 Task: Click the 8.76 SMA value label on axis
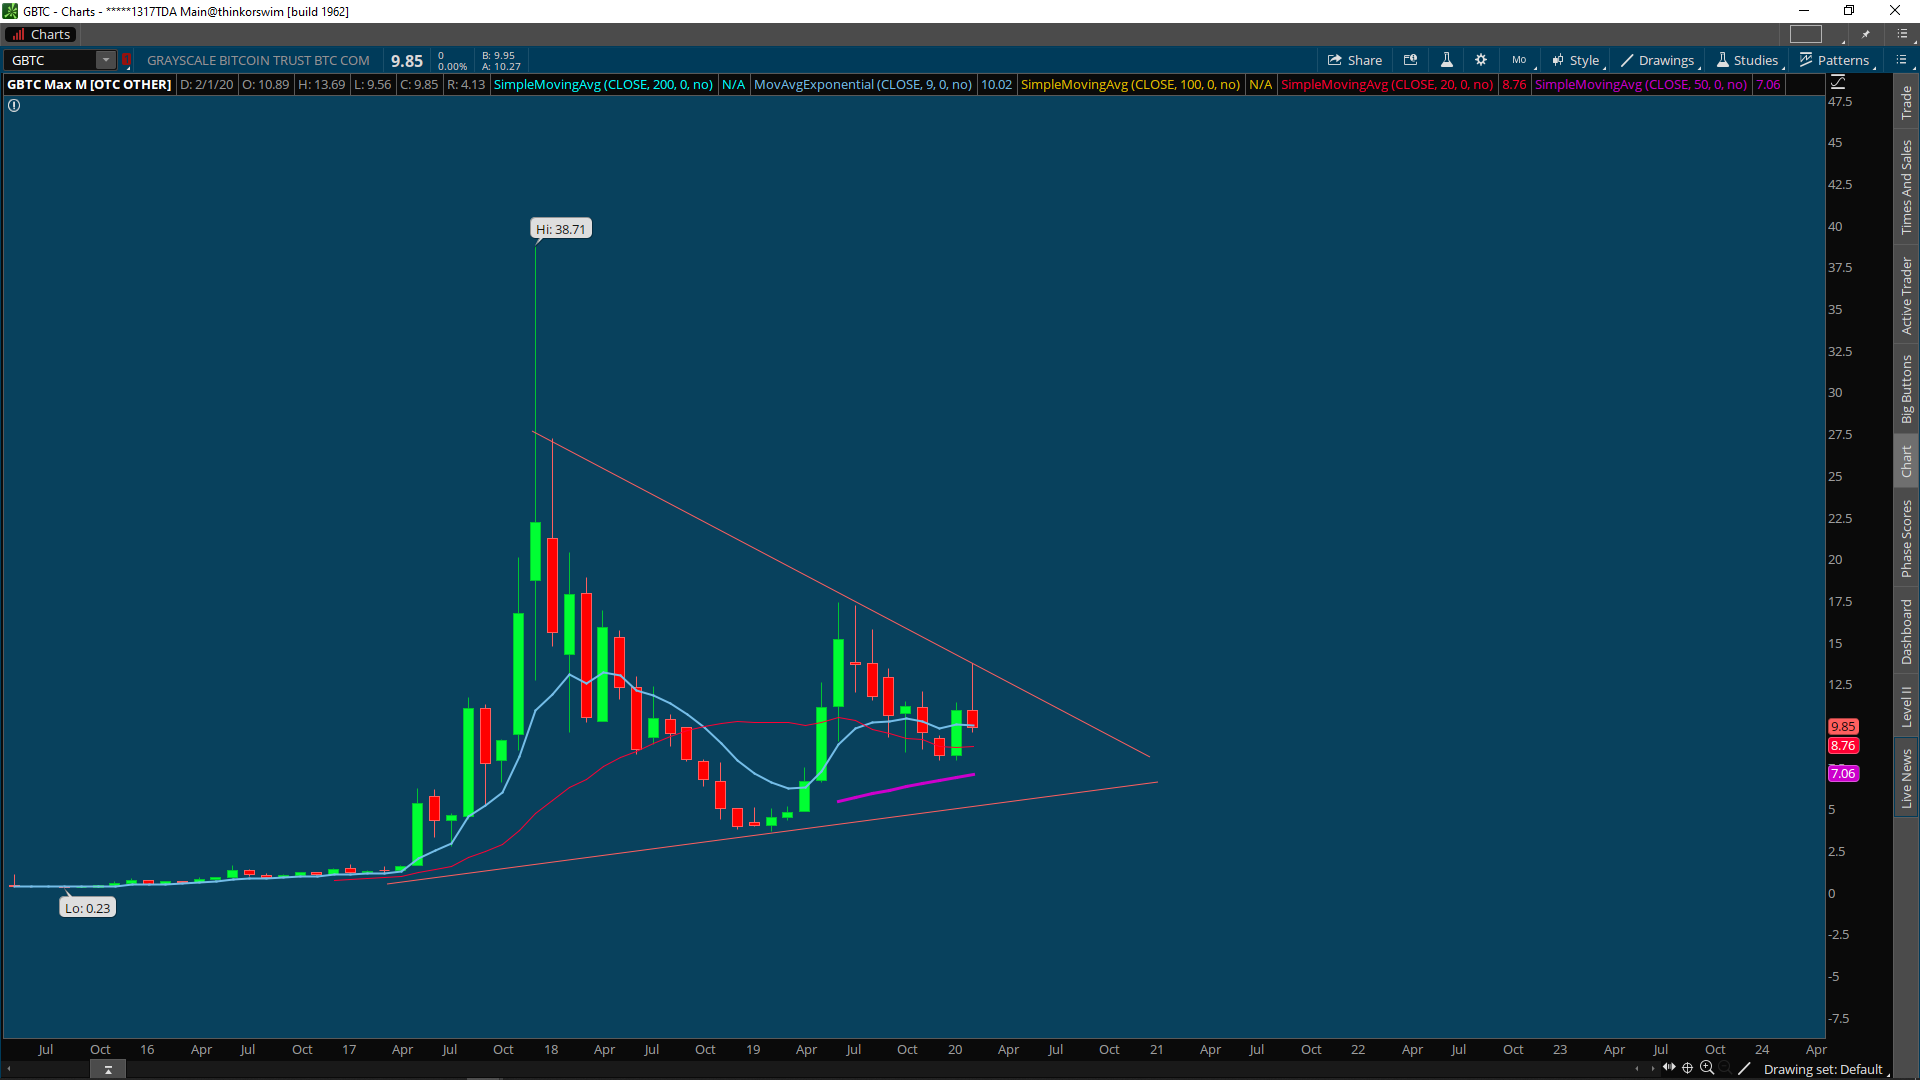[1843, 746]
